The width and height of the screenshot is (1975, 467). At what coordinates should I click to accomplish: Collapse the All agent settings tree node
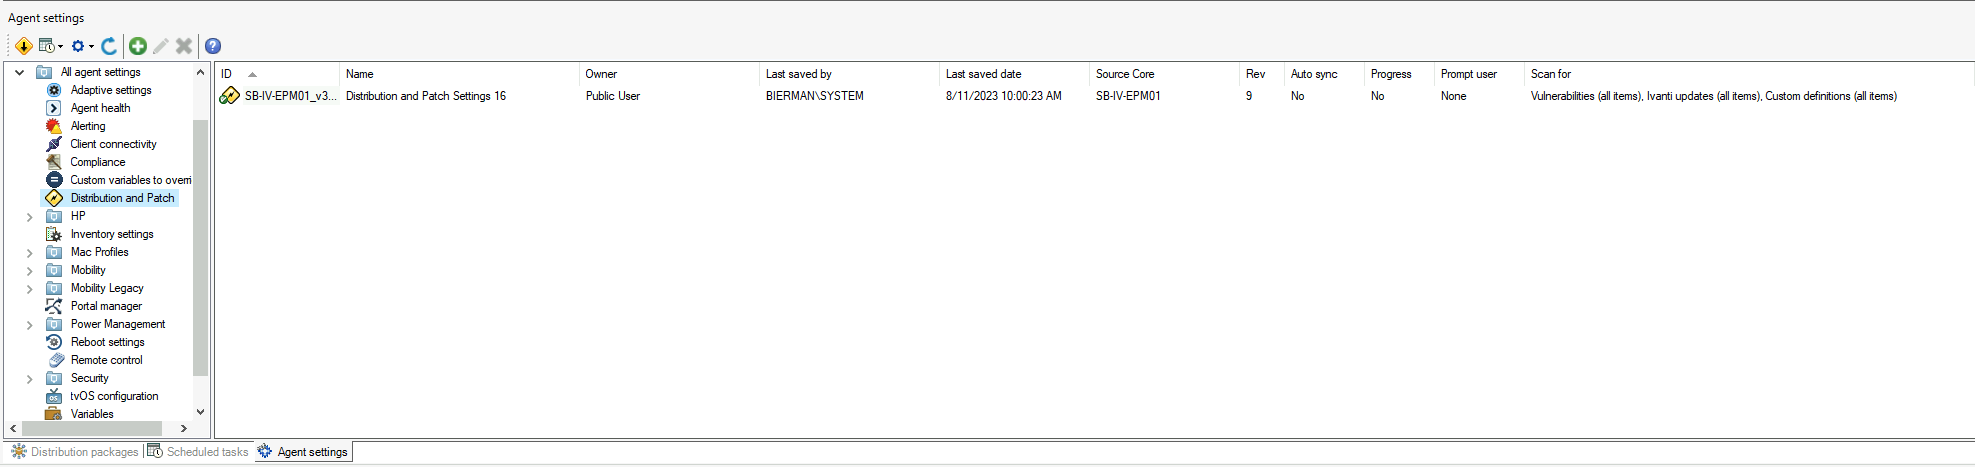pos(19,72)
